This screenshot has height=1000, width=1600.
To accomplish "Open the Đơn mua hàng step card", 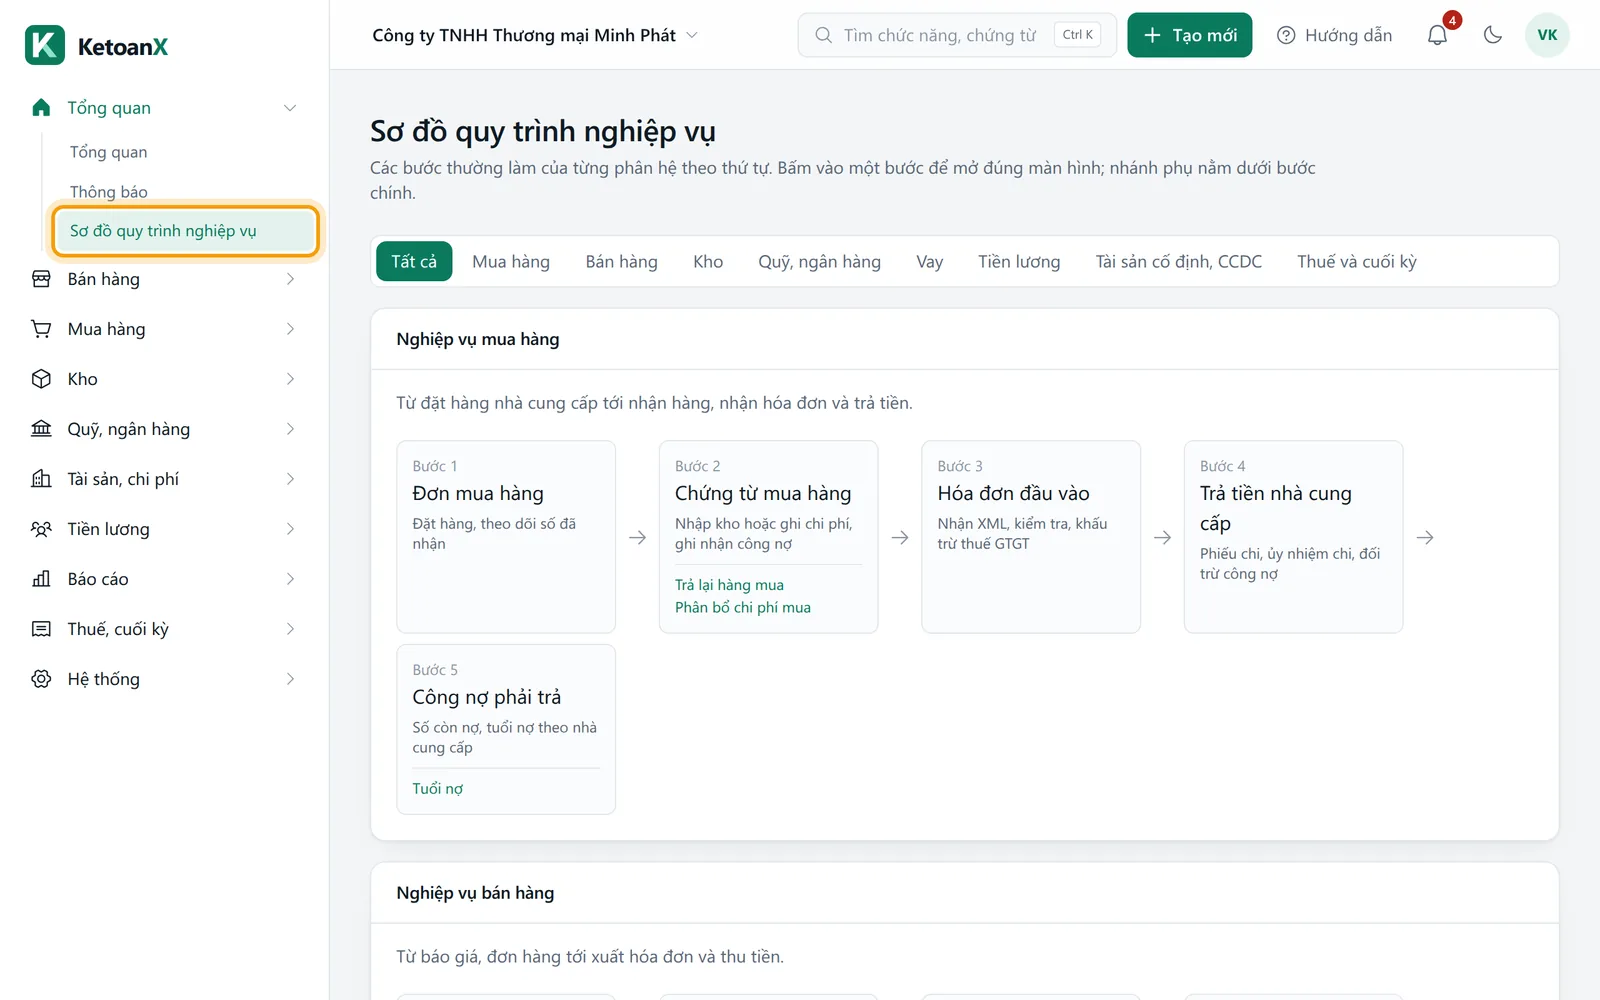I will pyautogui.click(x=506, y=537).
